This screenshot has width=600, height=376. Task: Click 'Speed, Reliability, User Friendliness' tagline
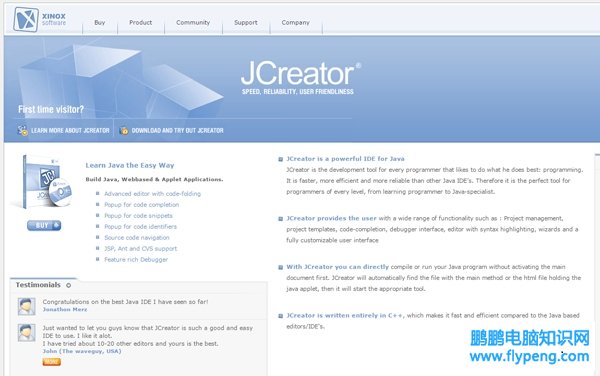(x=298, y=92)
